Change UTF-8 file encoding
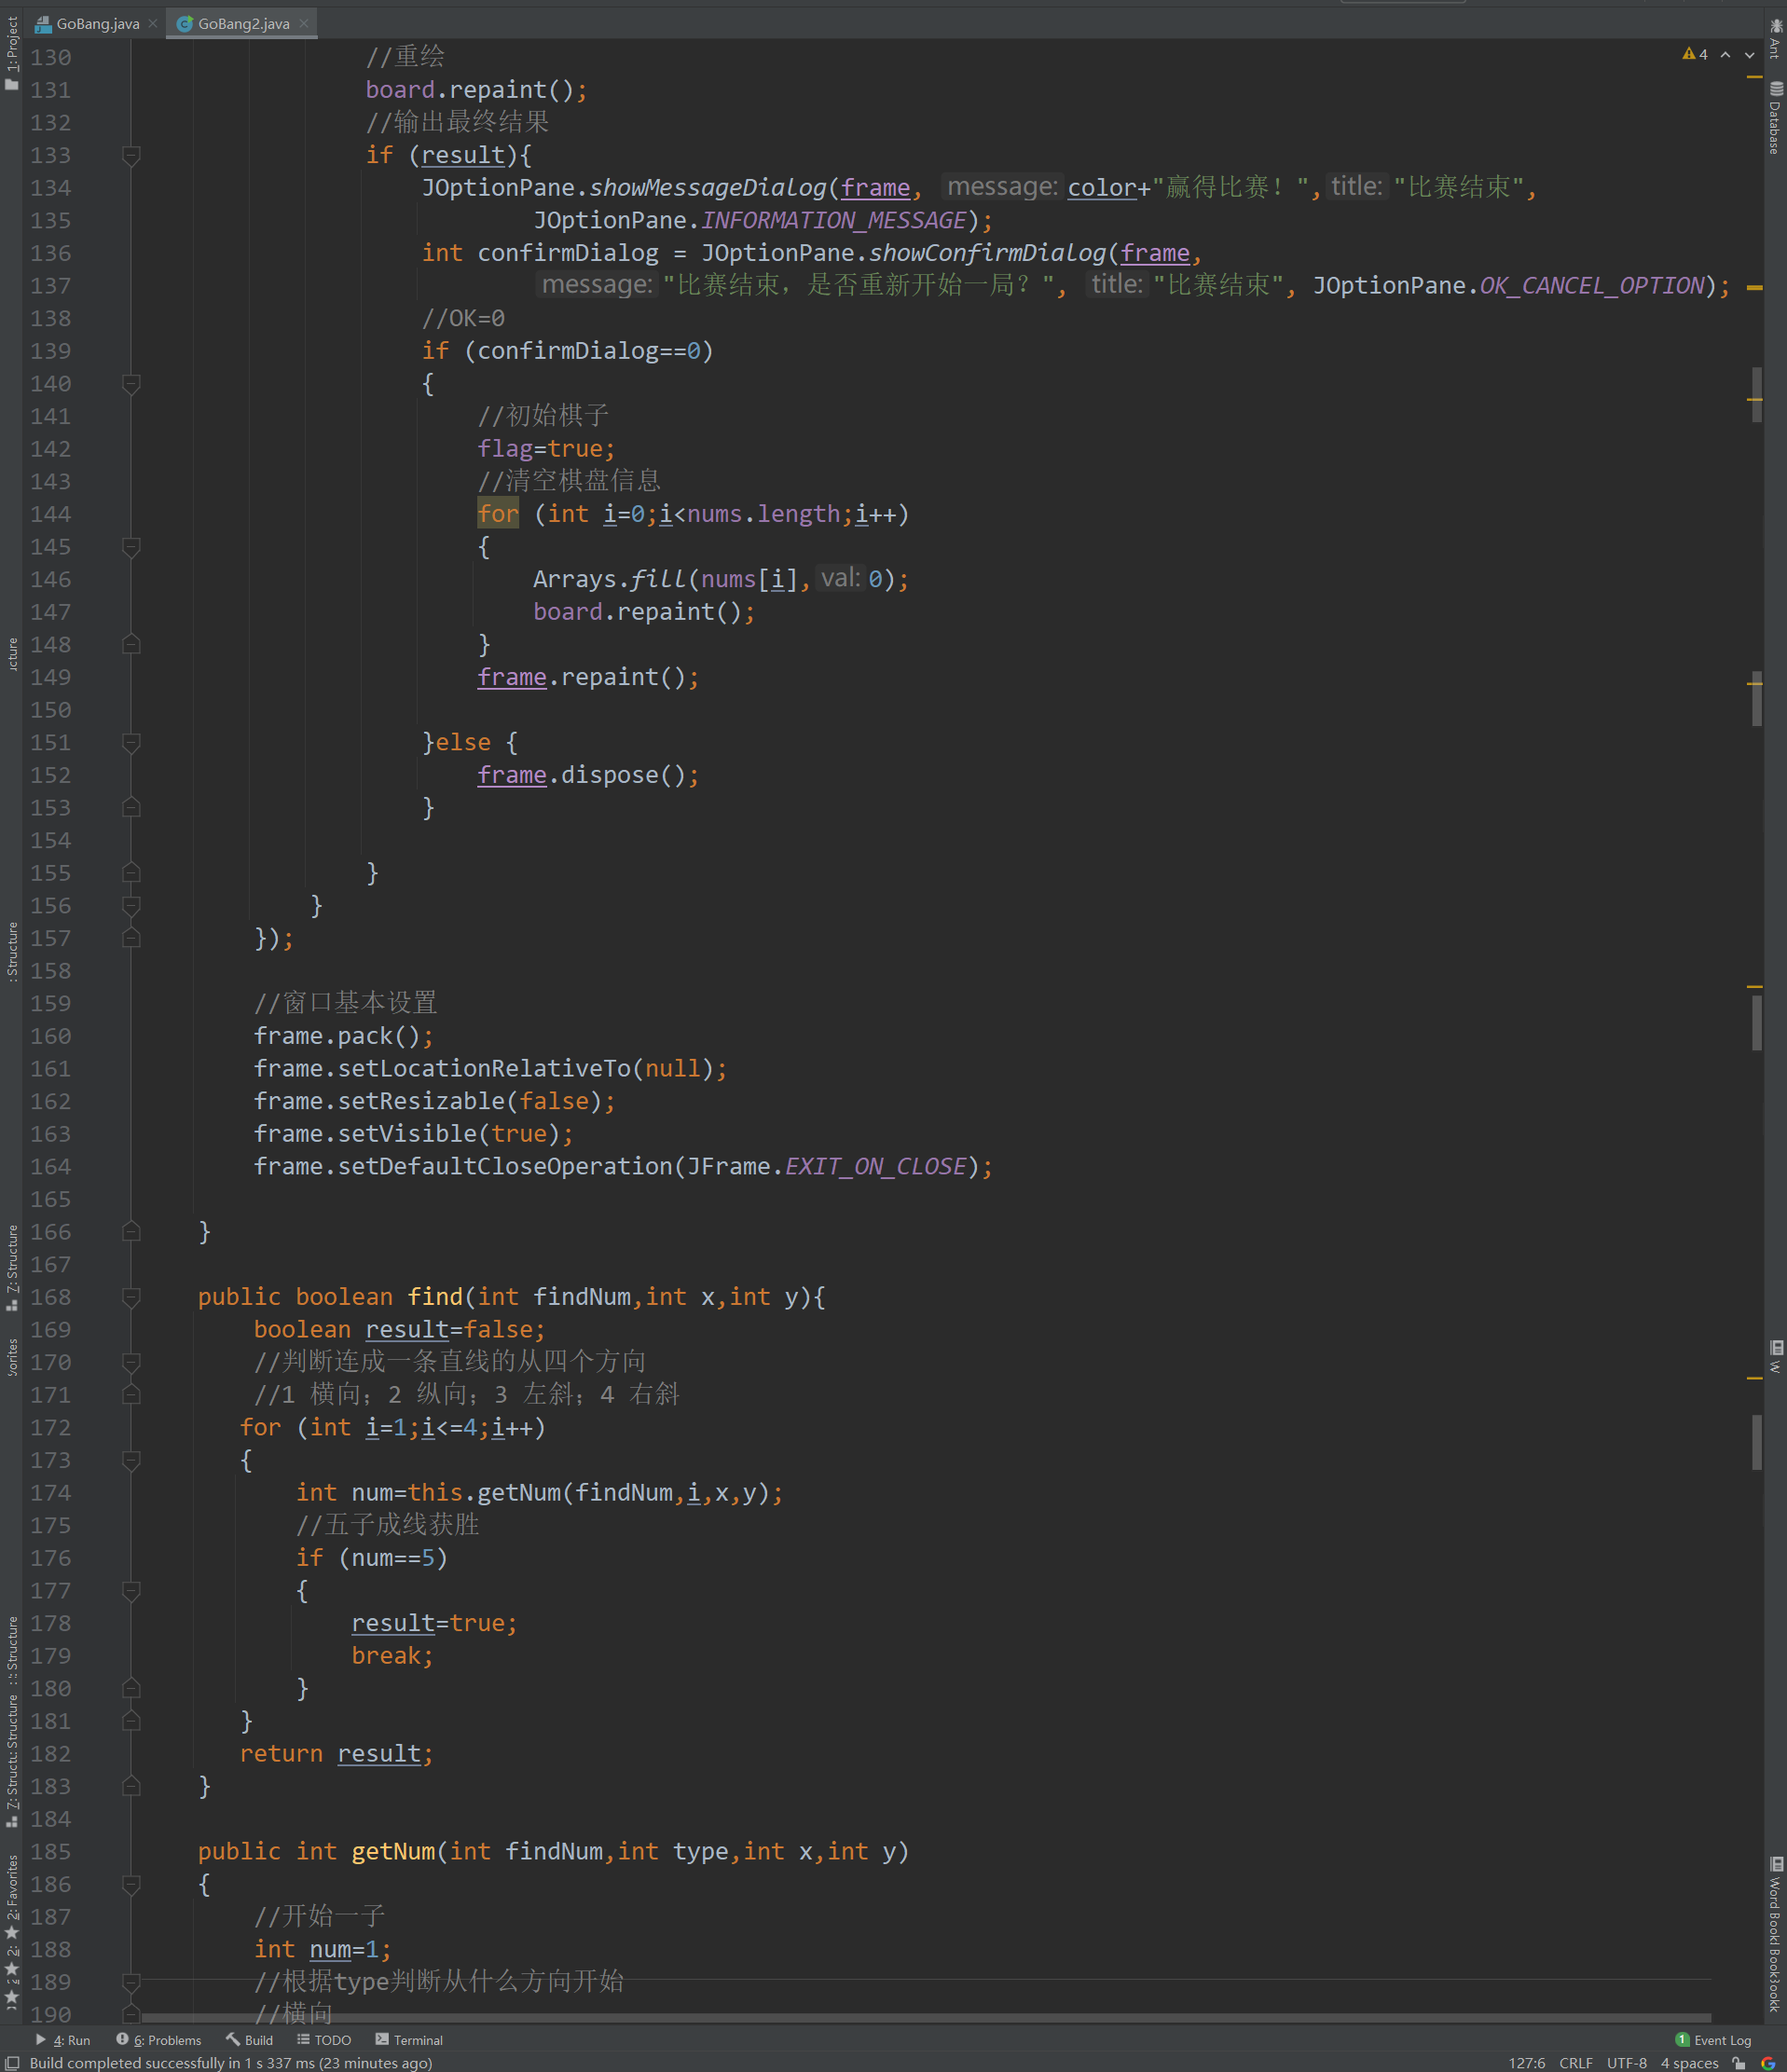The width and height of the screenshot is (1787, 2072). (x=1627, y=2063)
